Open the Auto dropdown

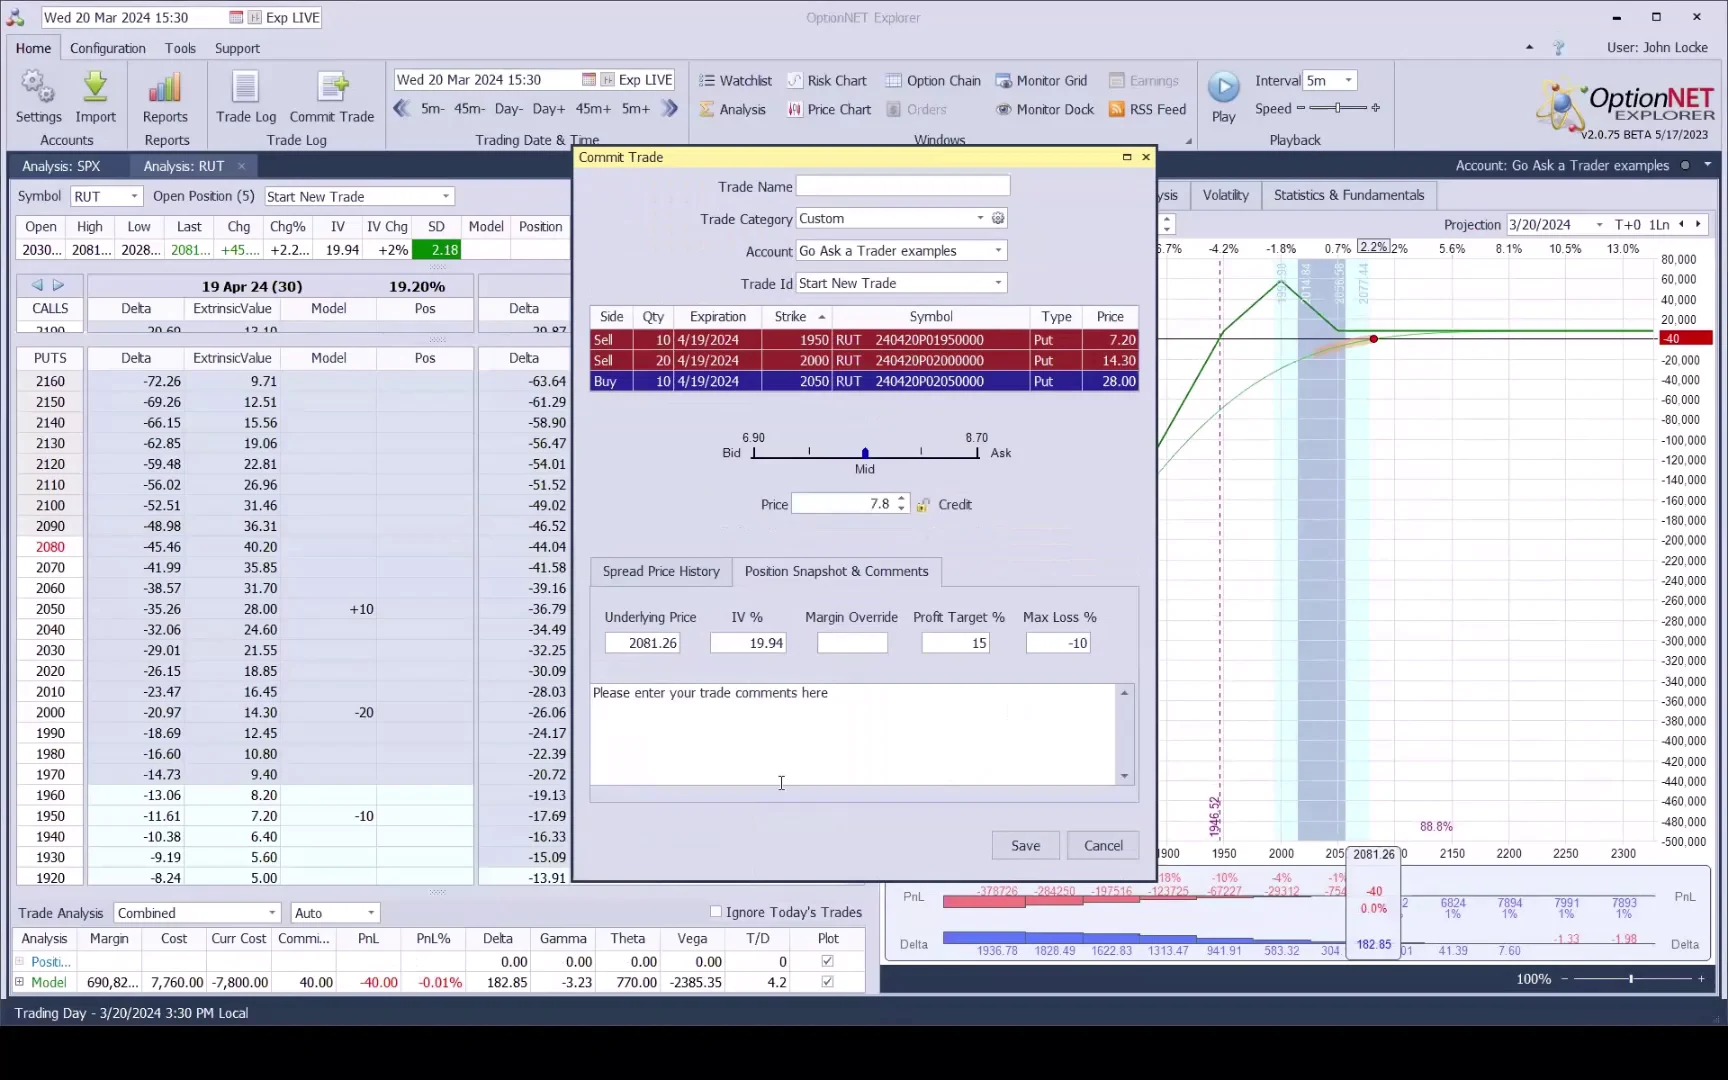pos(371,913)
